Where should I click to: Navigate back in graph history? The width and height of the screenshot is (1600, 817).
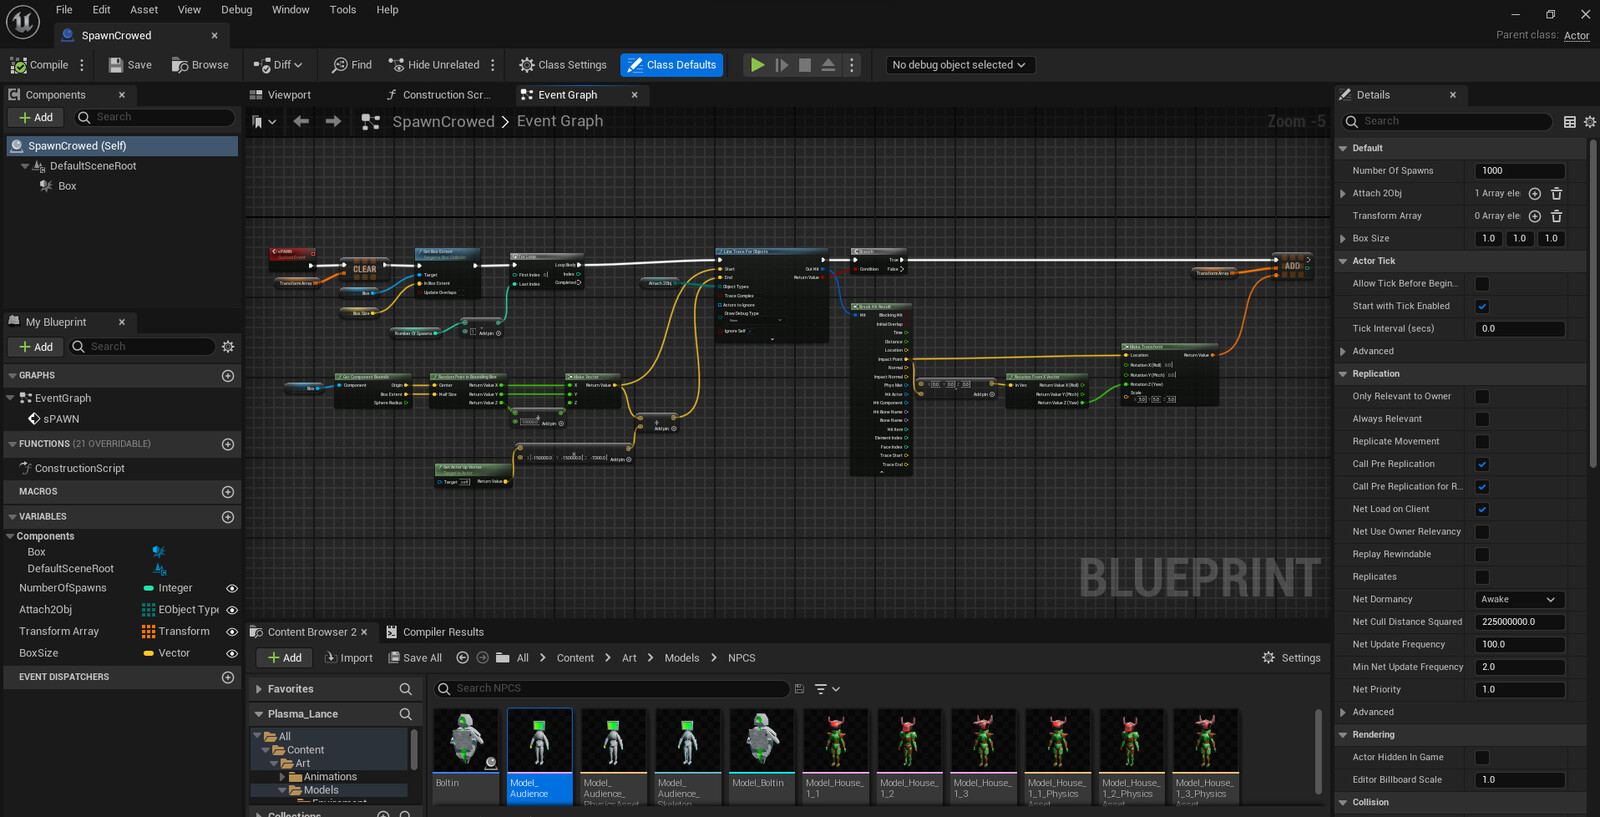(x=301, y=121)
